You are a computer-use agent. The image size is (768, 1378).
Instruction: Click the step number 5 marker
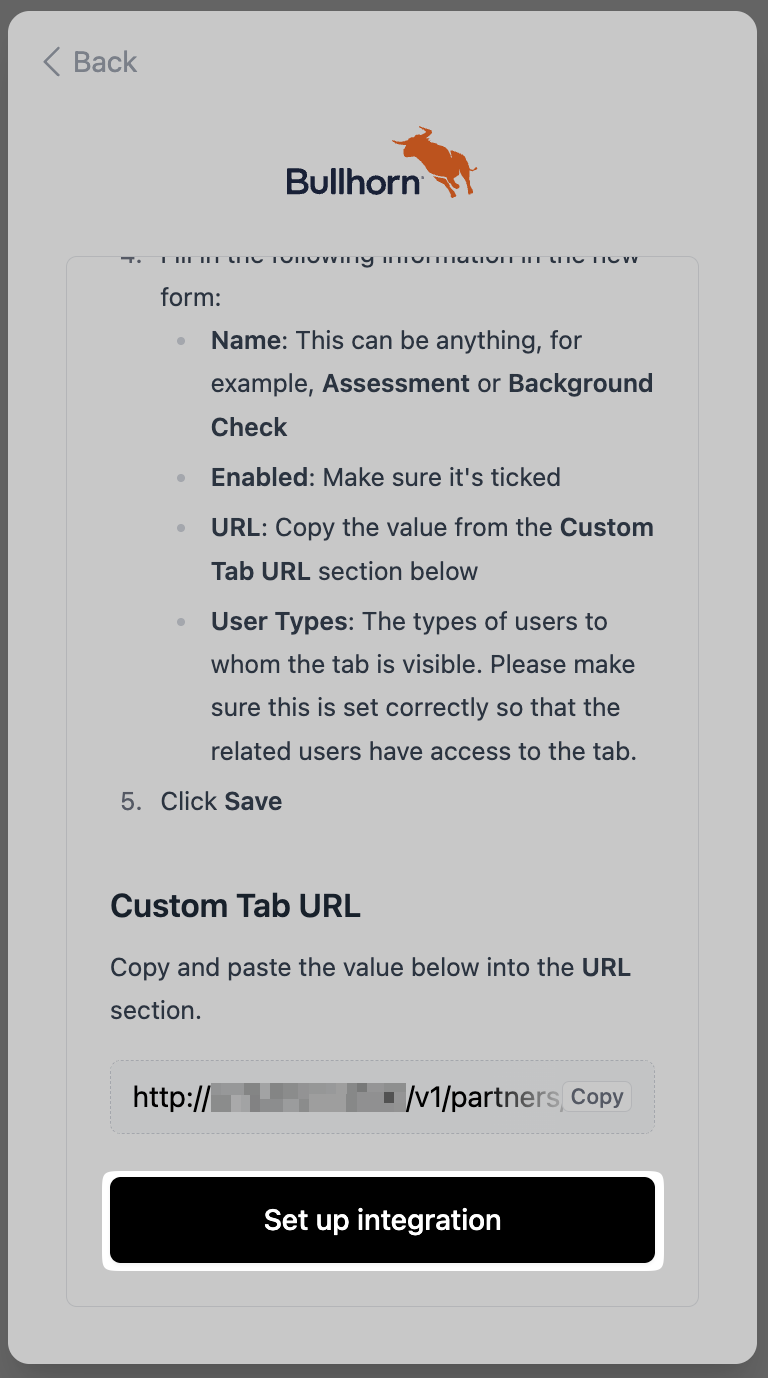(x=131, y=802)
